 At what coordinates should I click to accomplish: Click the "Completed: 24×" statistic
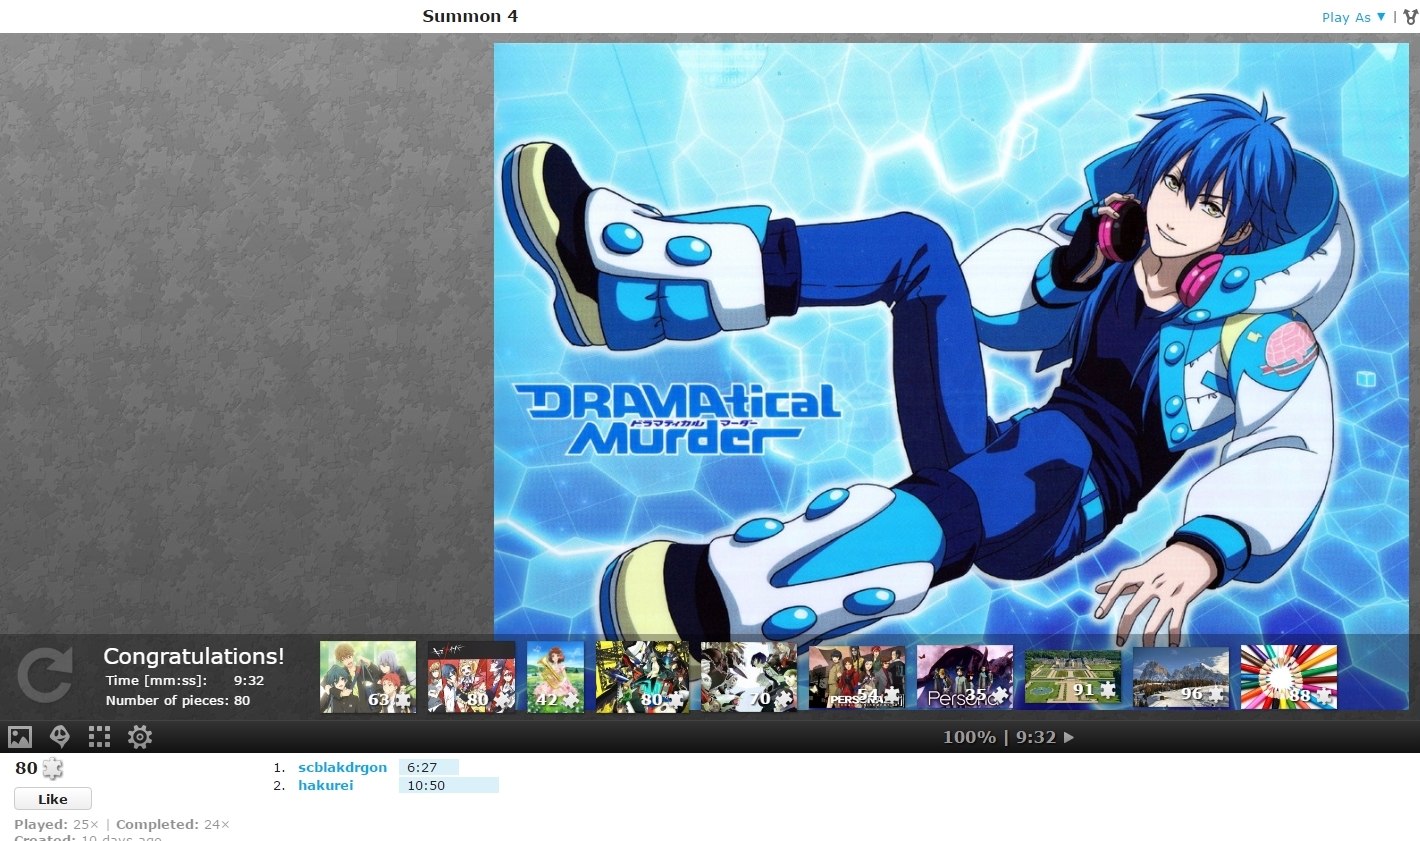click(173, 824)
